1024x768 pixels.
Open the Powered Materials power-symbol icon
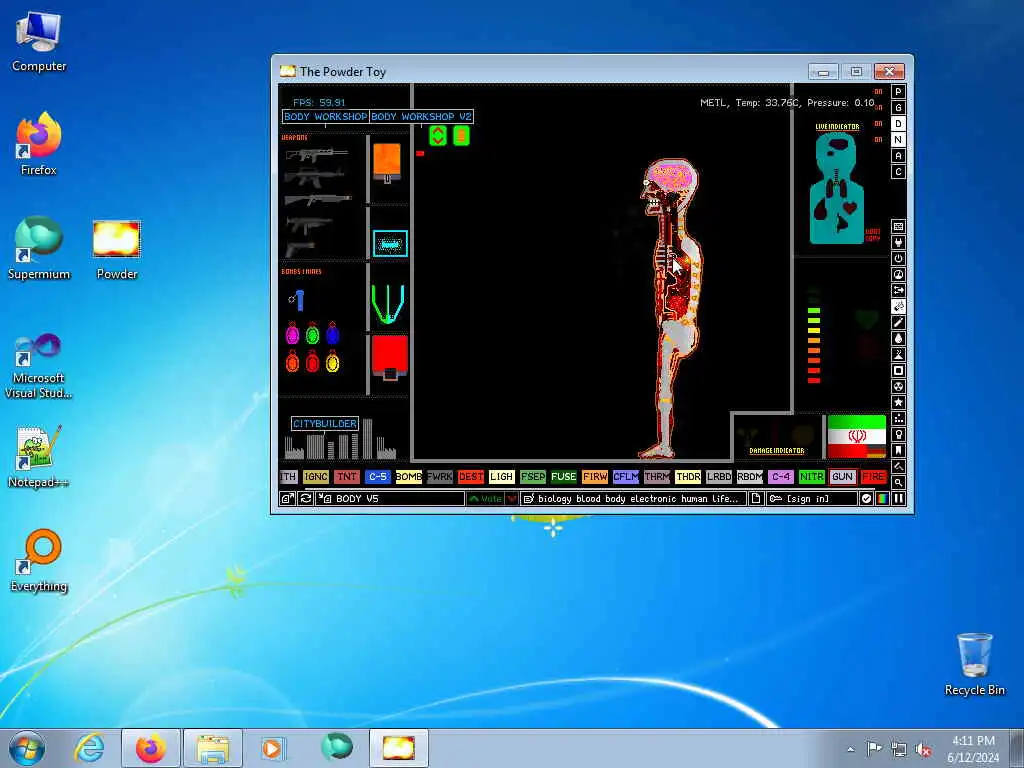coord(898,259)
